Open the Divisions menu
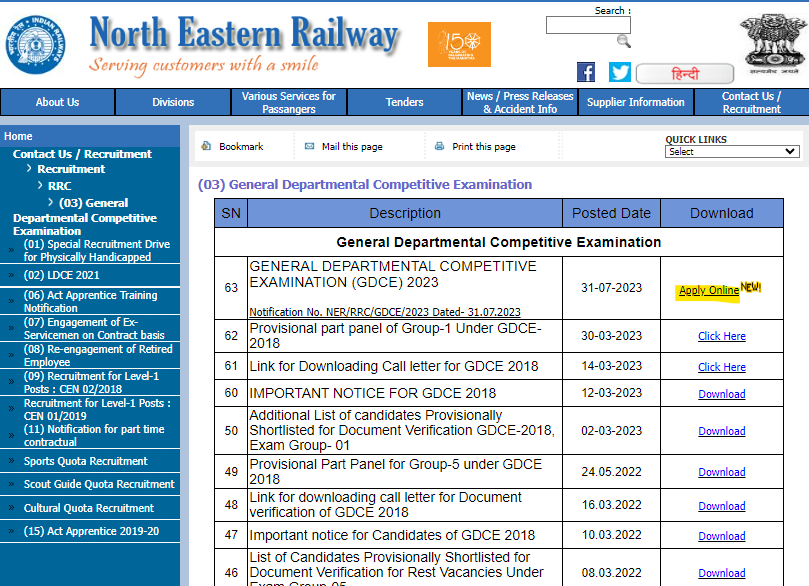The image size is (809, 586). click(x=173, y=102)
